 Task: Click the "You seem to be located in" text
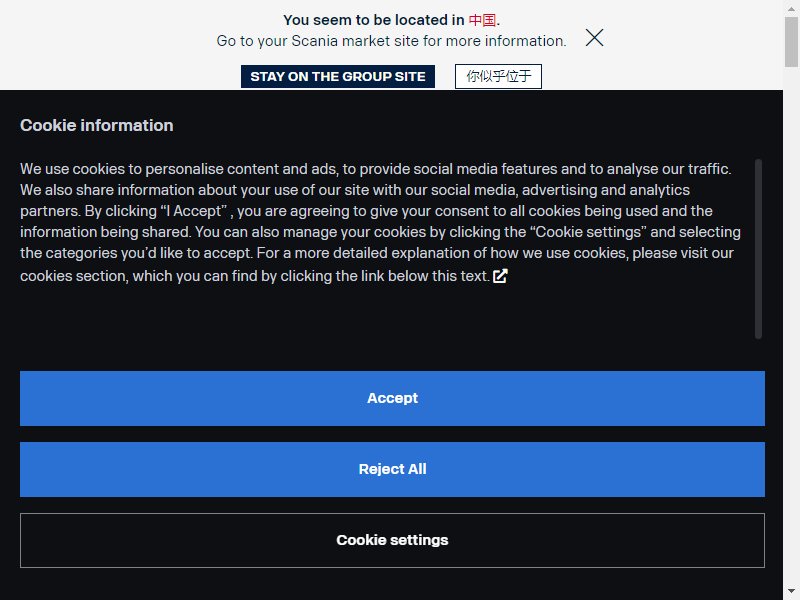click(x=374, y=20)
